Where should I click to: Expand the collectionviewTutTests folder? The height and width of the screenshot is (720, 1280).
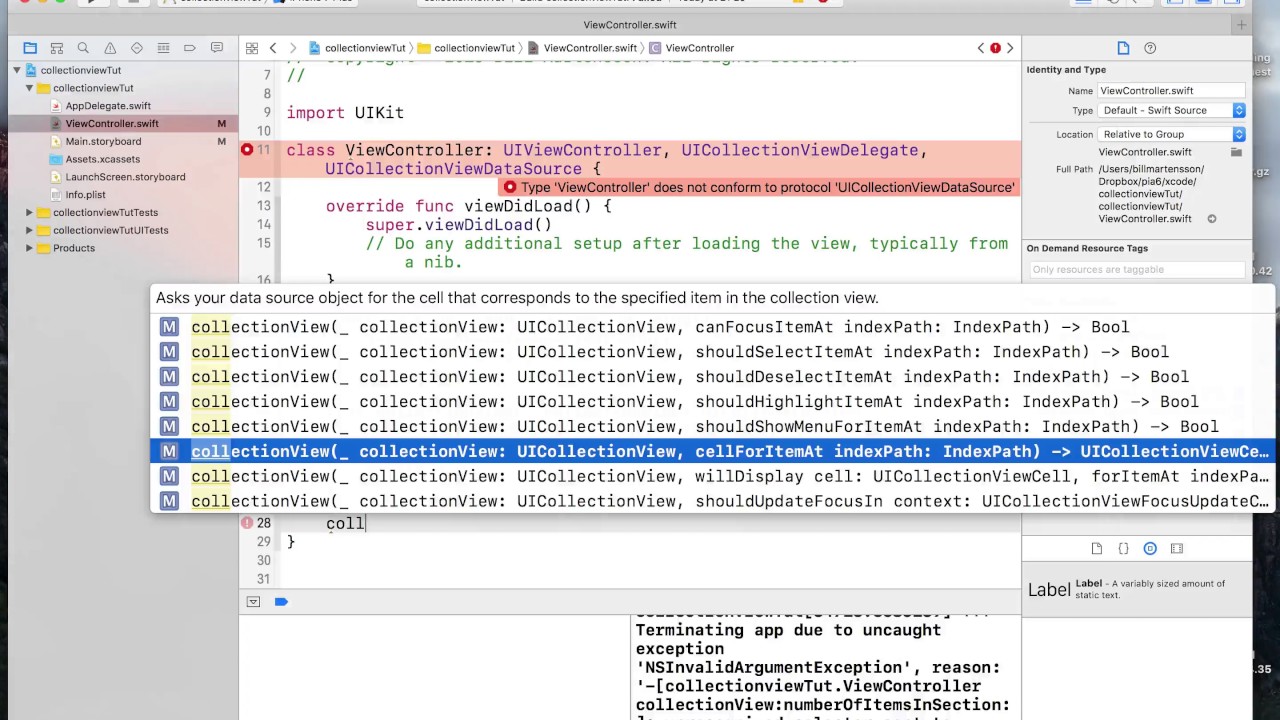[x=30, y=213]
